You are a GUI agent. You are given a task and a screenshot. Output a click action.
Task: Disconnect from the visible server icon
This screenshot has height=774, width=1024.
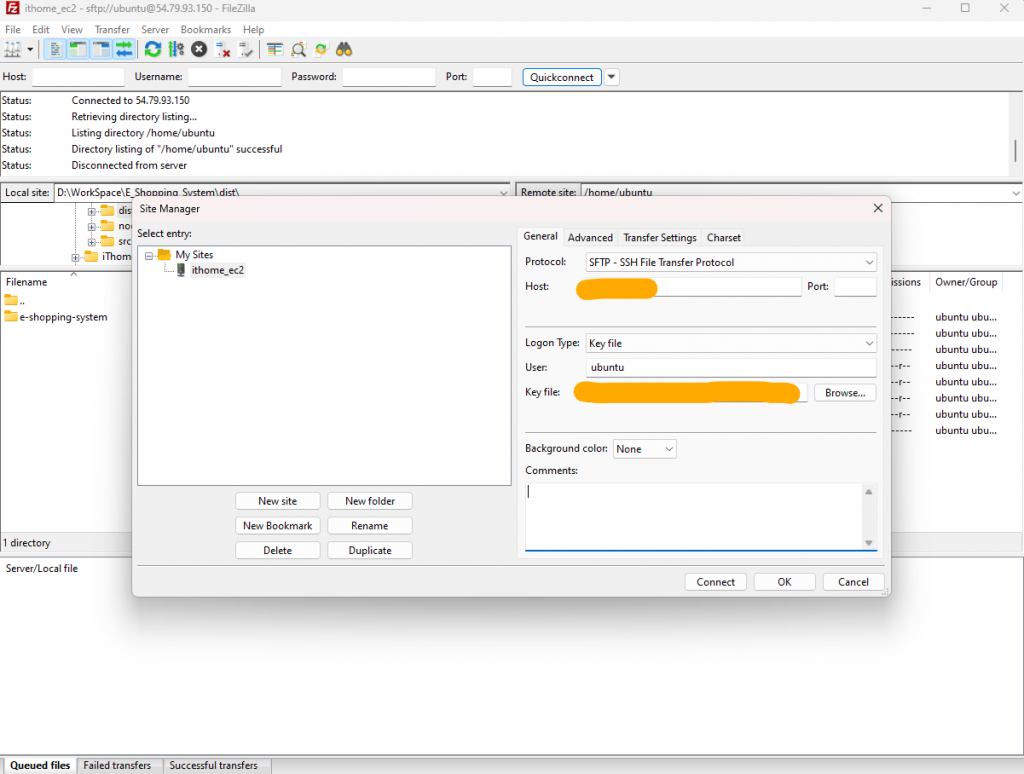(223, 50)
